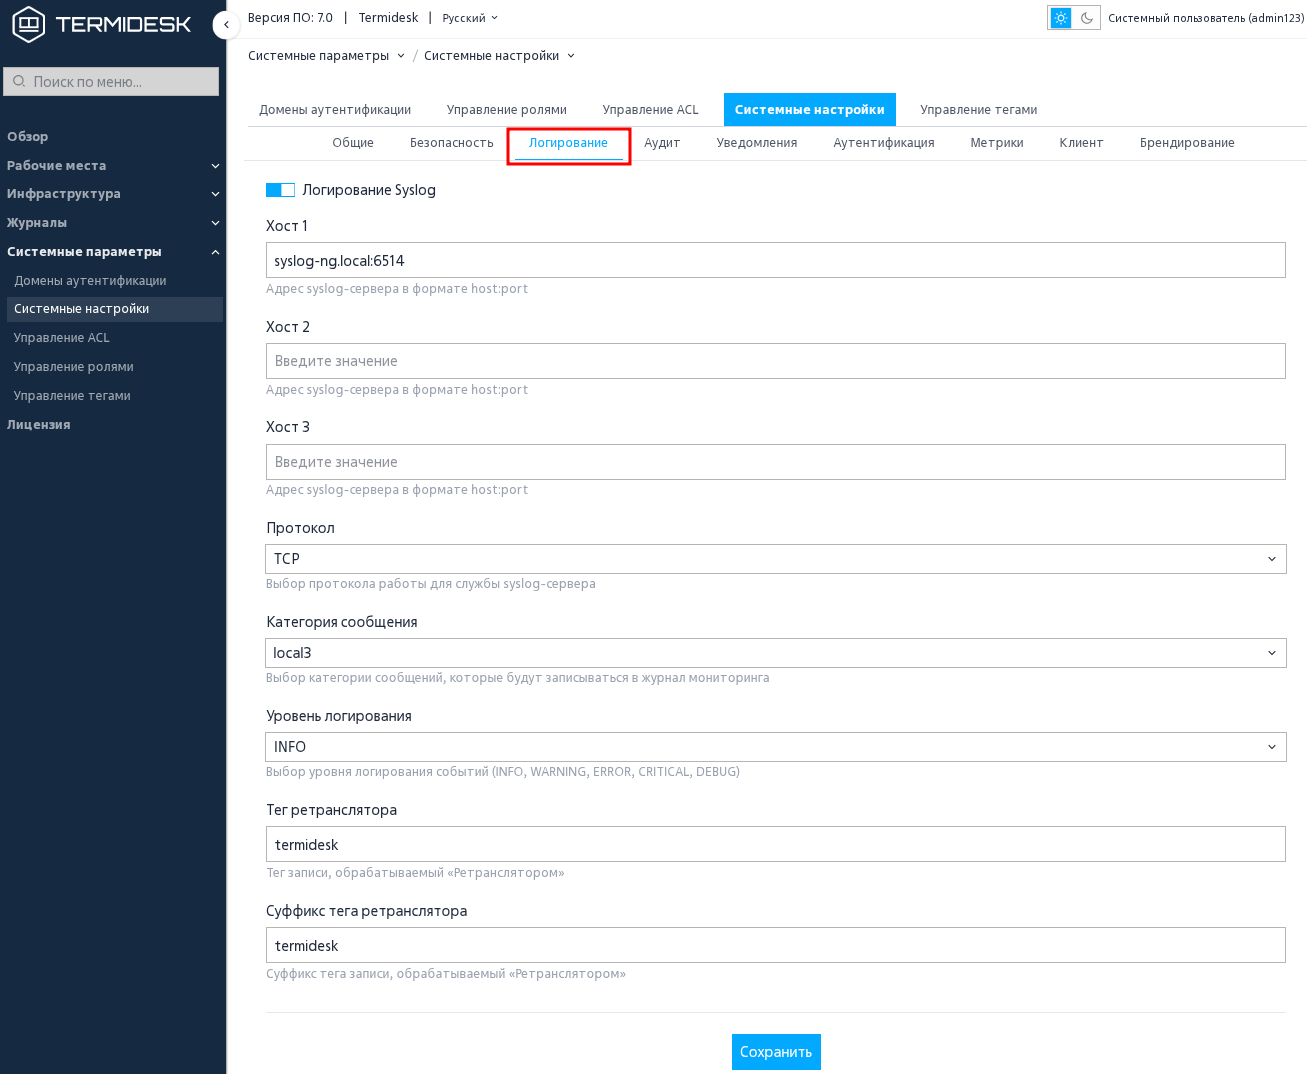Image resolution: width=1307 pixels, height=1074 pixels.
Task: Click the Termidesk logo icon
Action: point(28,24)
